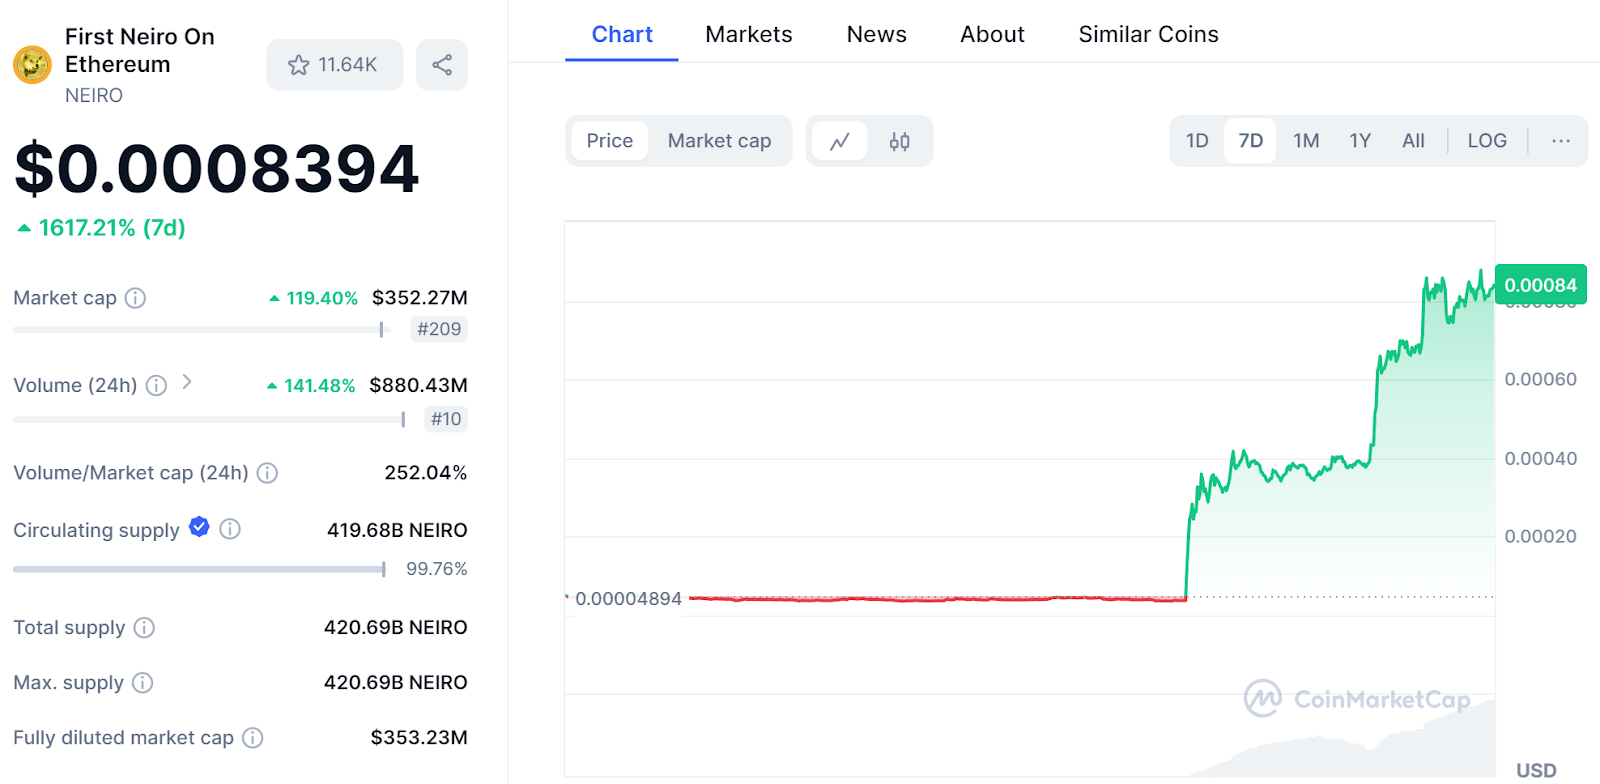Image resolution: width=1600 pixels, height=784 pixels.
Task: Click the 0.00004894 starting price label
Action: [x=628, y=599]
